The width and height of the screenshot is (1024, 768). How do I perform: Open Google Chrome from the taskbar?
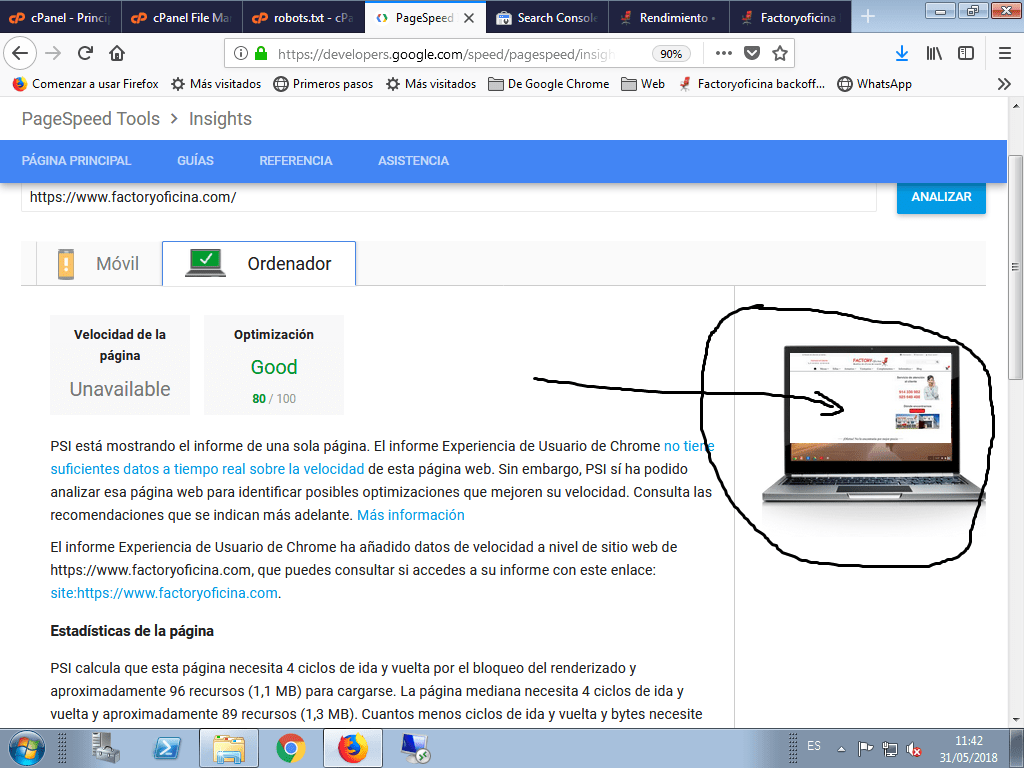click(291, 748)
